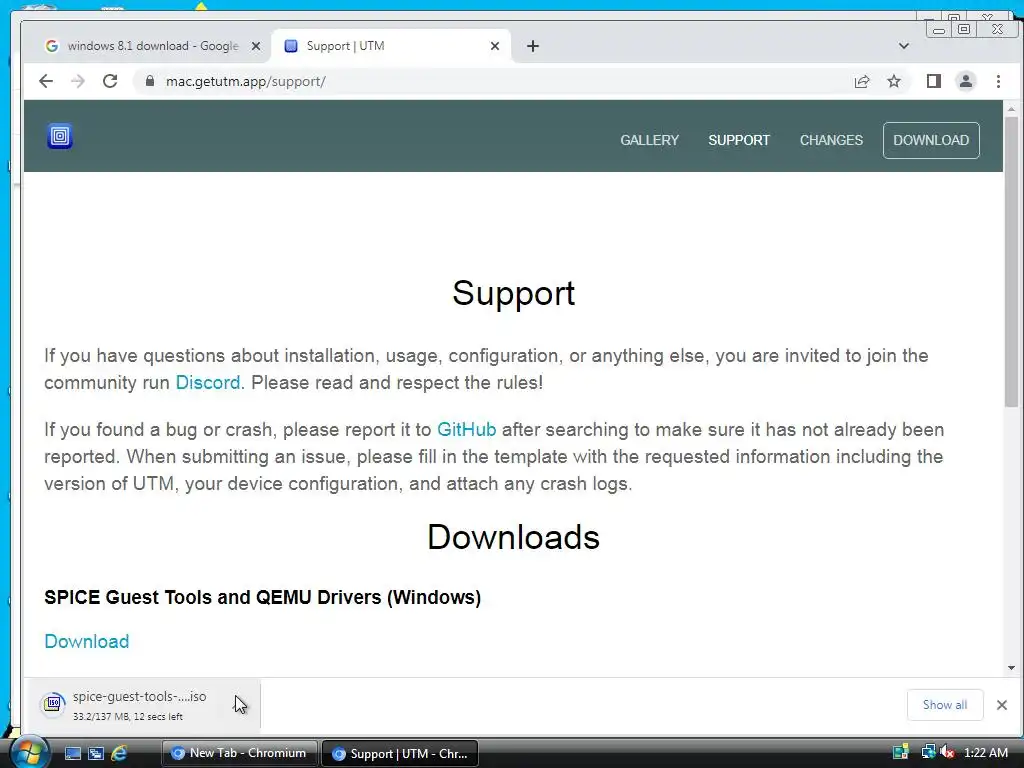1024x768 pixels.
Task: Select Support | UTM taskbar button
Action: (400, 753)
